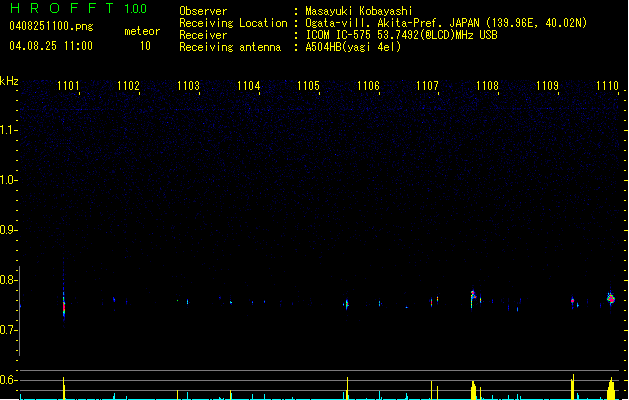This screenshot has width=629, height=400.
Task: Click the 0.8 kHz frequency label
Action: (8, 280)
